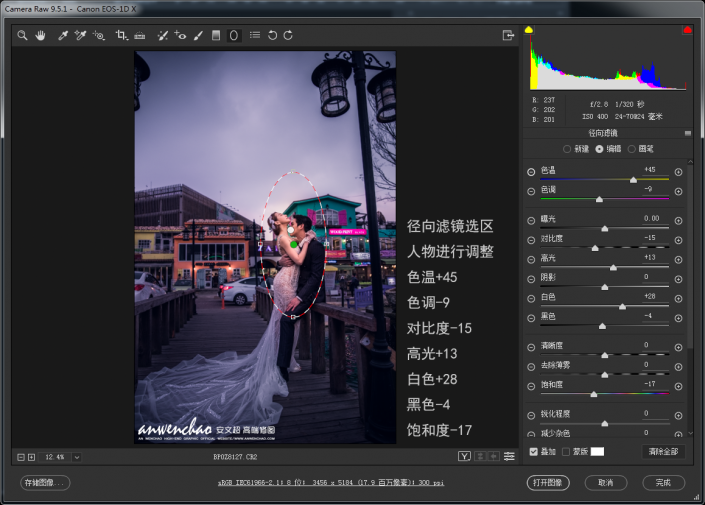Select the 新建 radio button
This screenshot has height=505, width=705.
pyautogui.click(x=567, y=149)
